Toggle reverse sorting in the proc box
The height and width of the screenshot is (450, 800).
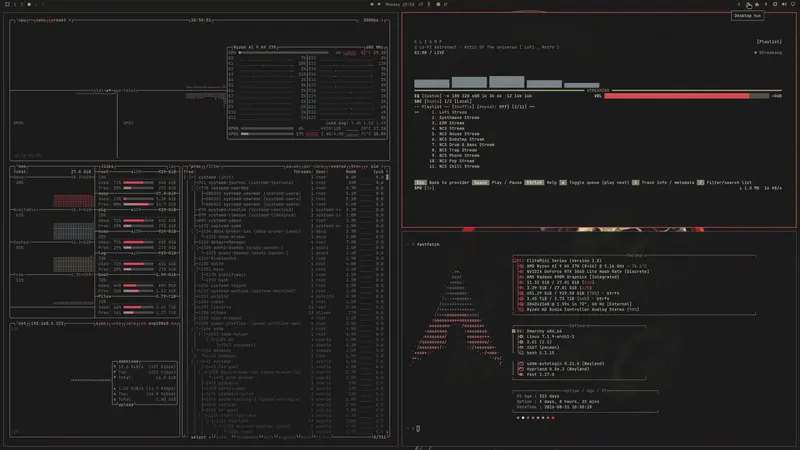tap(337, 166)
